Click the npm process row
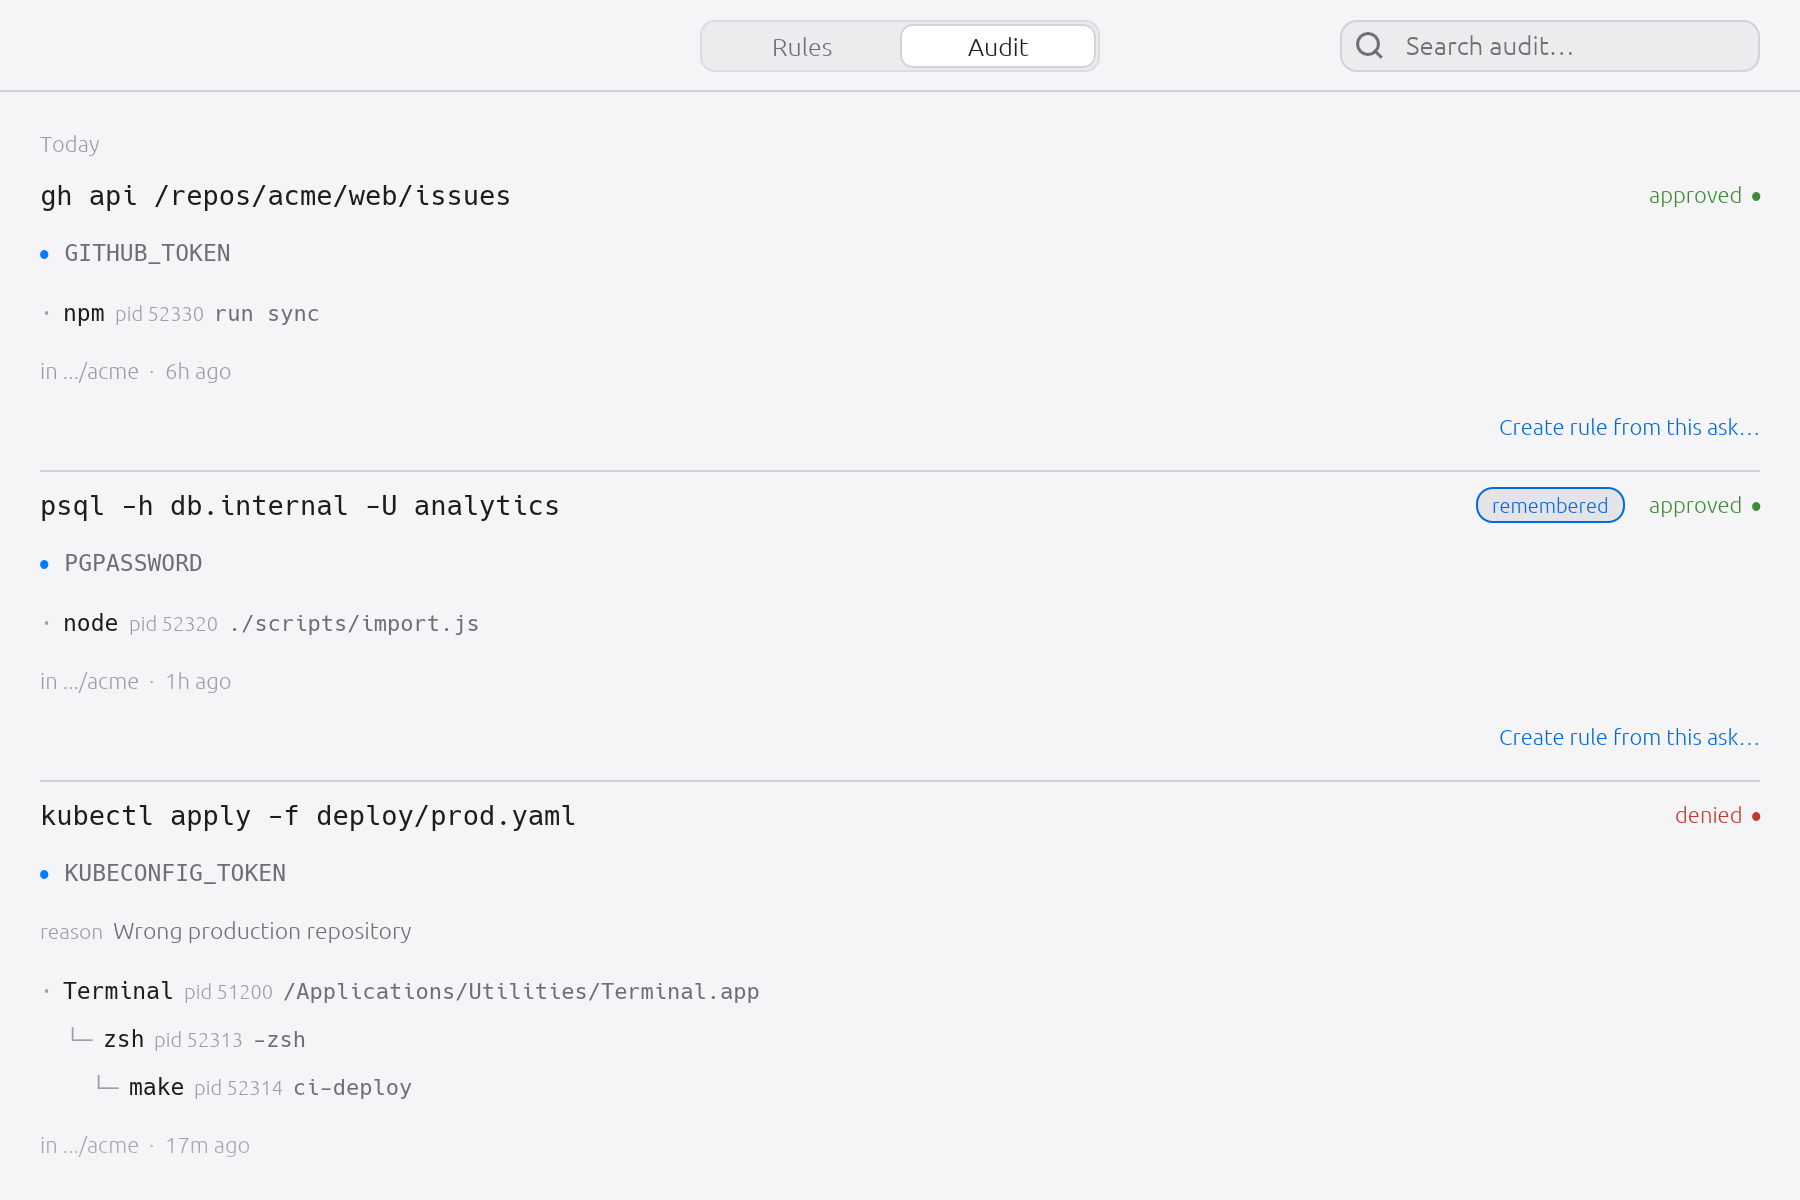1800x1200 pixels. 181,314
